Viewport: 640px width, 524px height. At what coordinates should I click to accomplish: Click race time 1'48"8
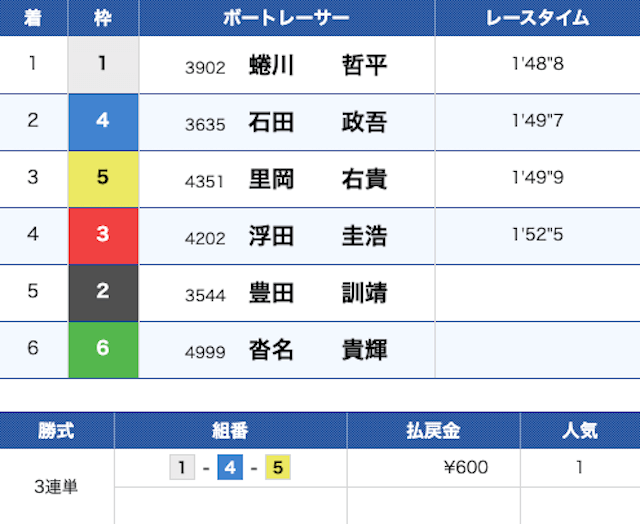click(538, 64)
